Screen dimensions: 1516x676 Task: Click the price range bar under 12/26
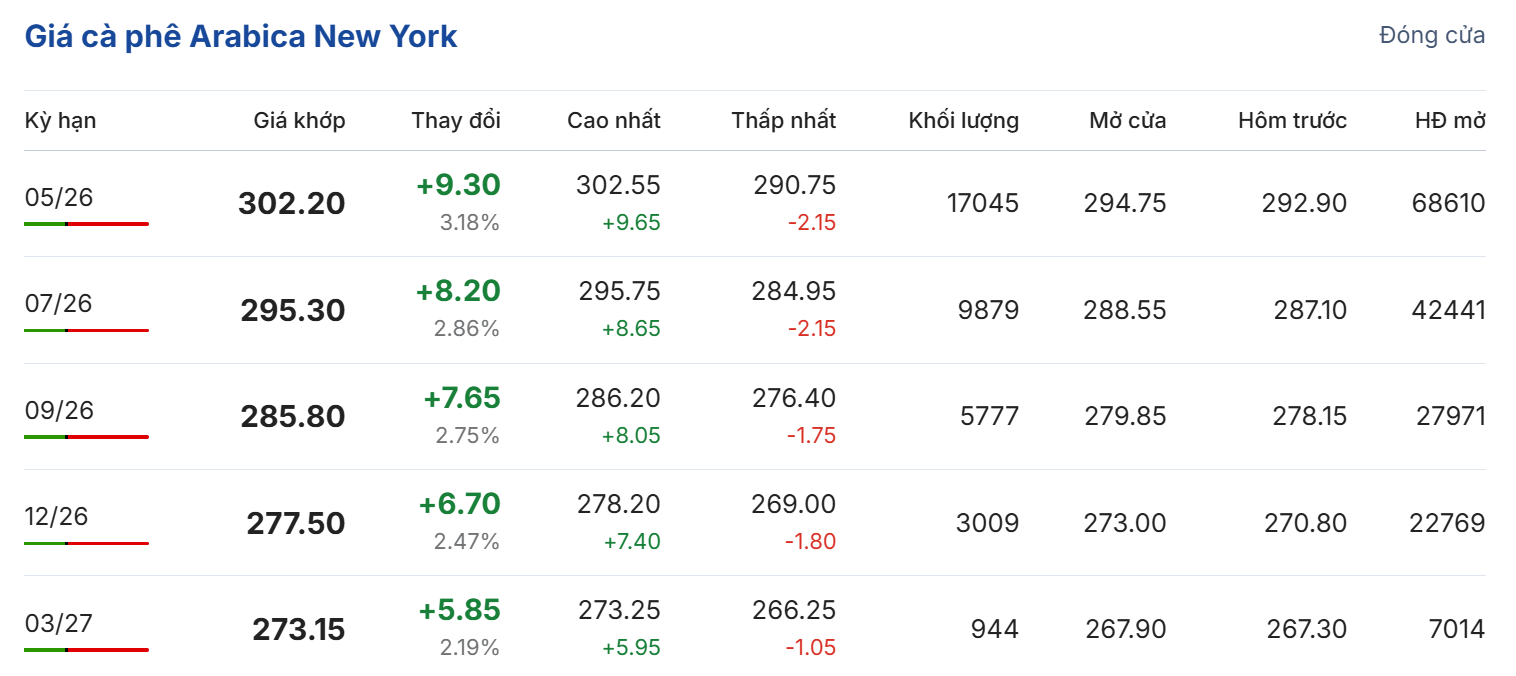(x=86, y=543)
